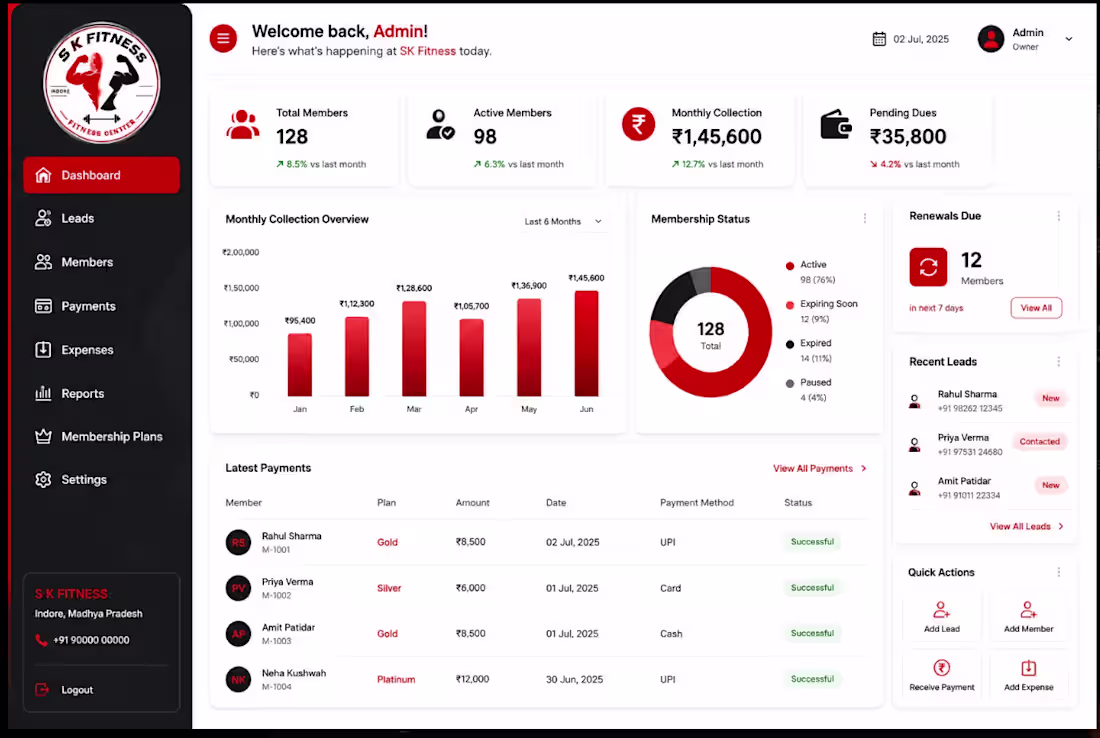Click the ₹12,000 amount cell
Screen dimensions: 1100x738
click(472, 679)
